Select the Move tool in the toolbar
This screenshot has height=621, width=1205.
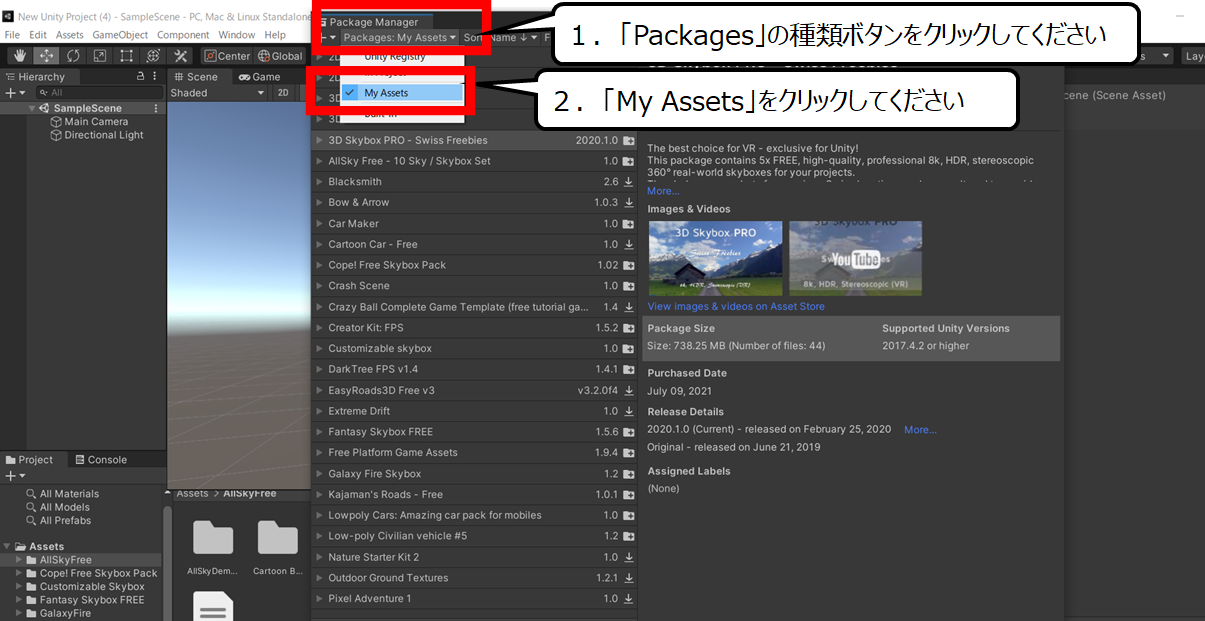point(46,56)
